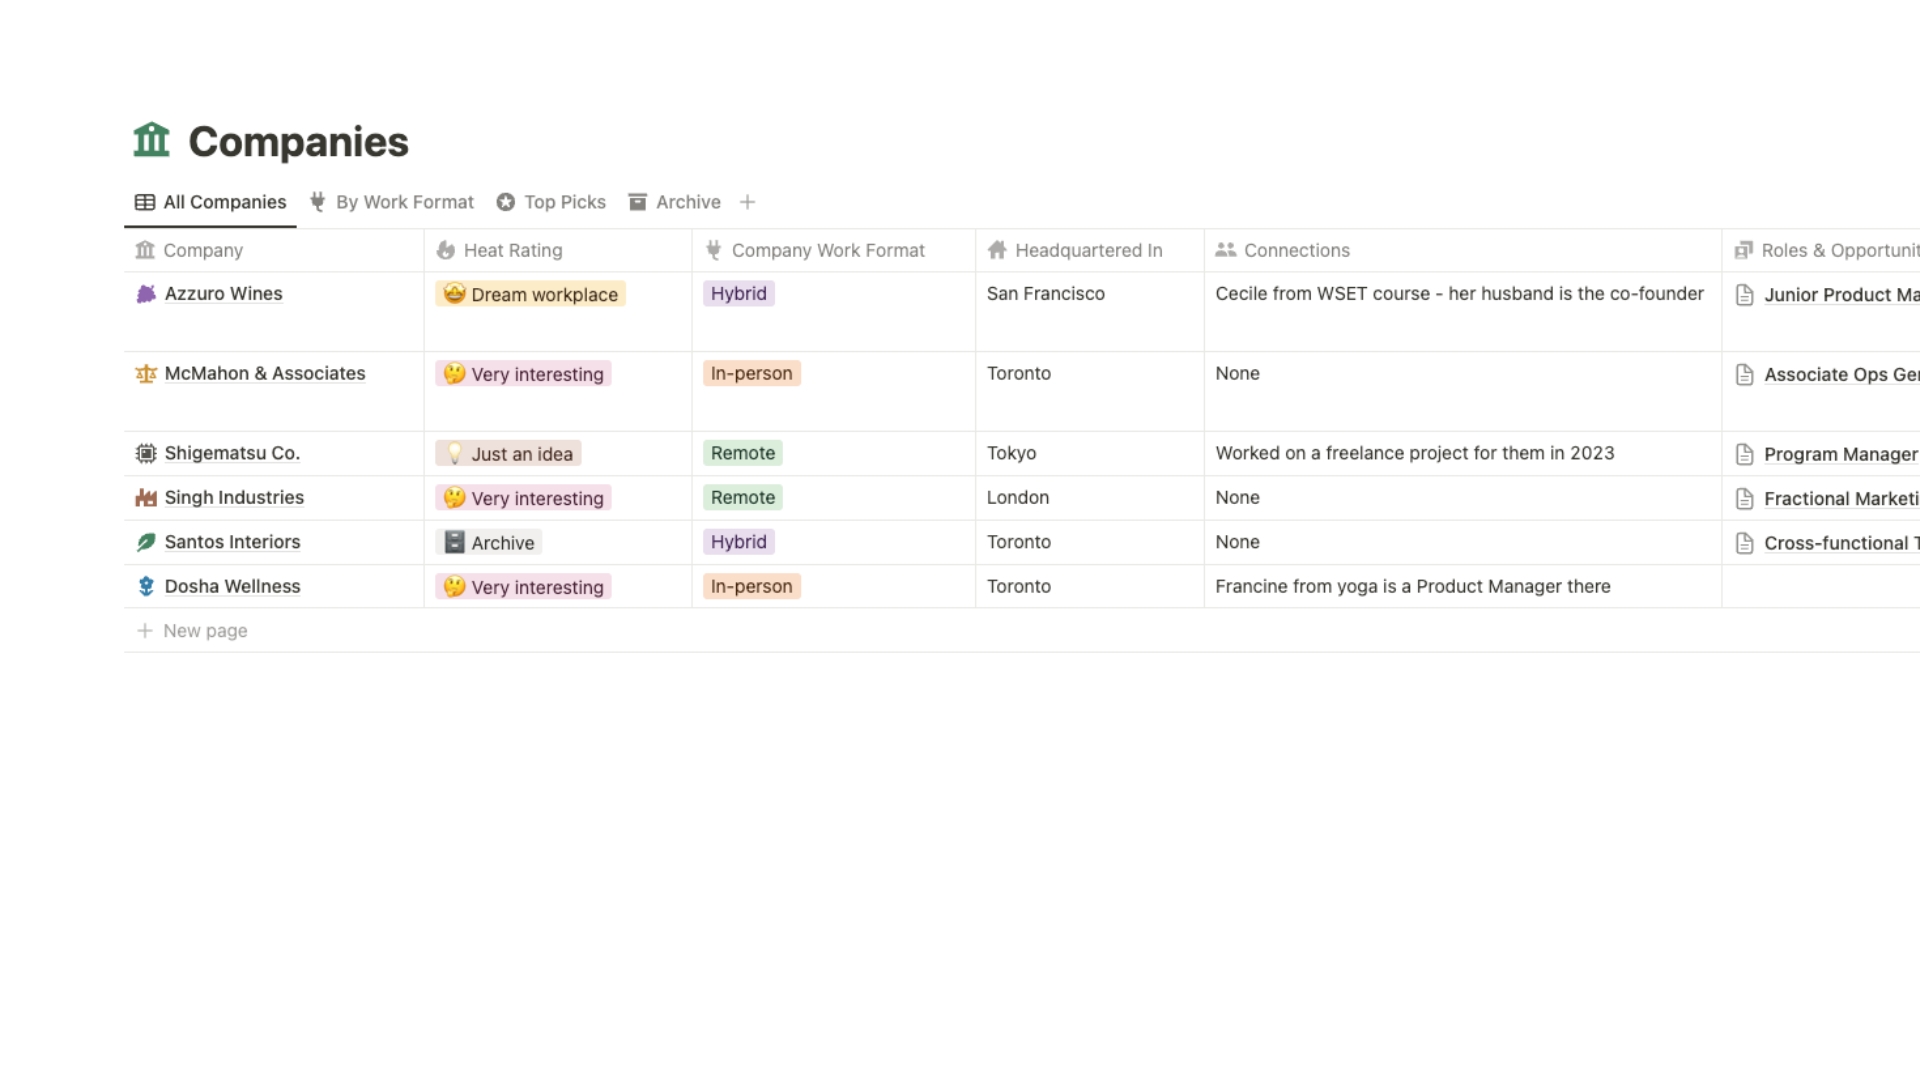This screenshot has width=1920, height=1080.
Task: Click the plus to add a new view
Action: pyautogui.click(x=747, y=202)
